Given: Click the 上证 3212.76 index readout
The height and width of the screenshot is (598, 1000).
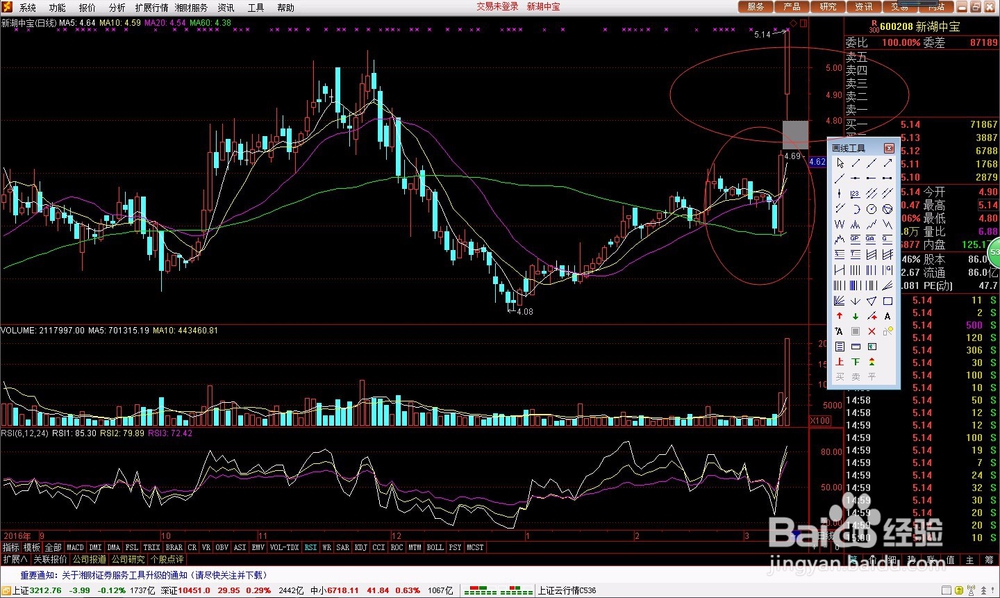Looking at the screenshot, I should (37, 590).
